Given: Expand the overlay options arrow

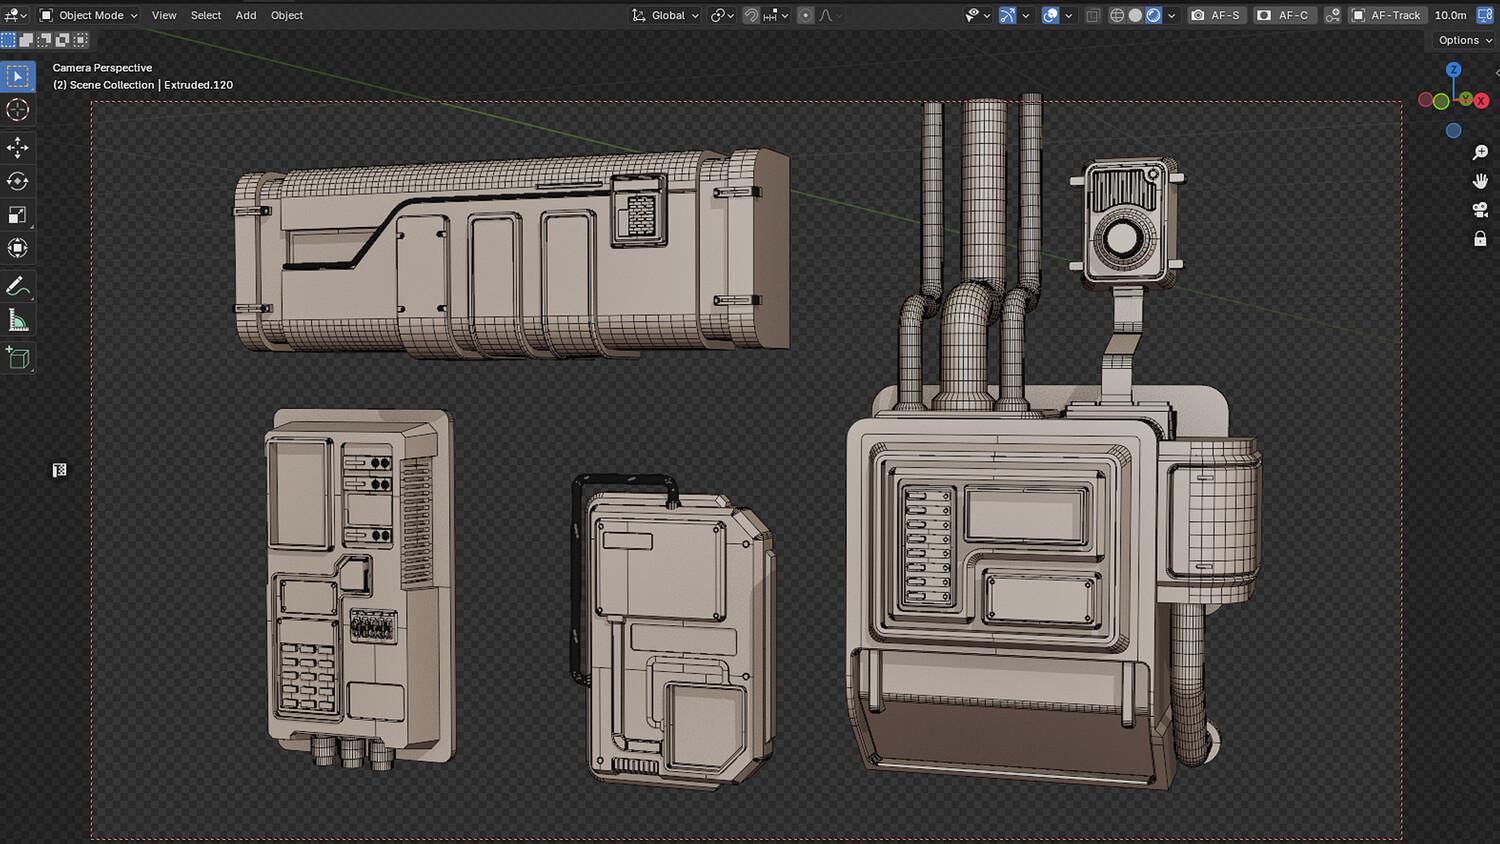Looking at the screenshot, I should [1069, 15].
